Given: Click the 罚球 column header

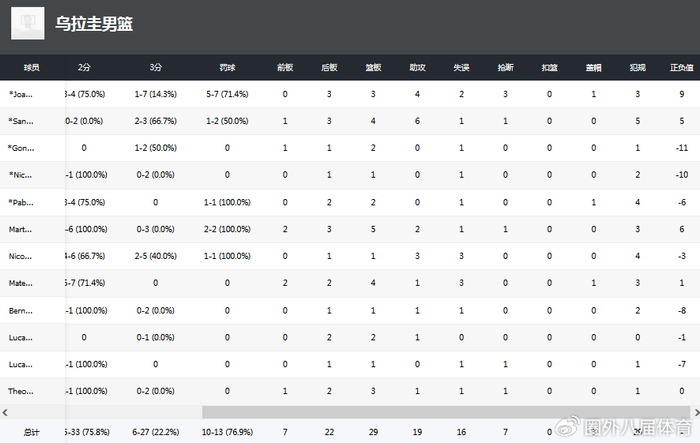Looking at the screenshot, I should coord(227,67).
